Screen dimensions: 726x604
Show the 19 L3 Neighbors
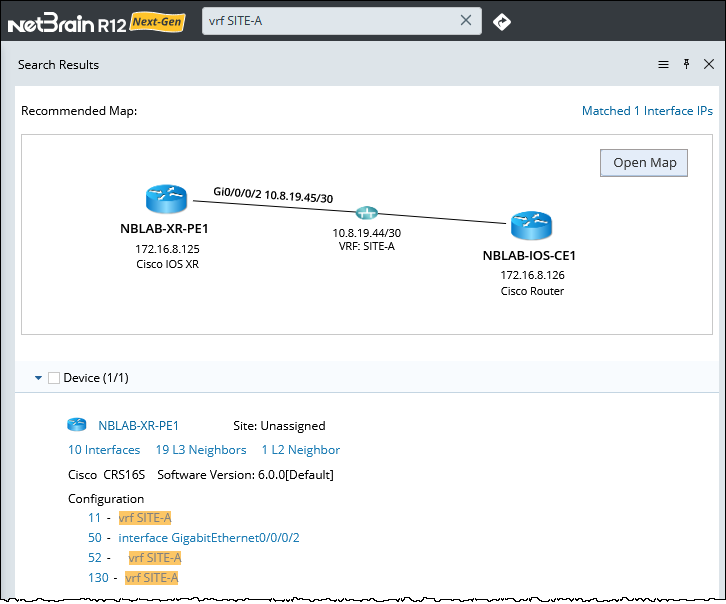pyautogui.click(x=200, y=450)
